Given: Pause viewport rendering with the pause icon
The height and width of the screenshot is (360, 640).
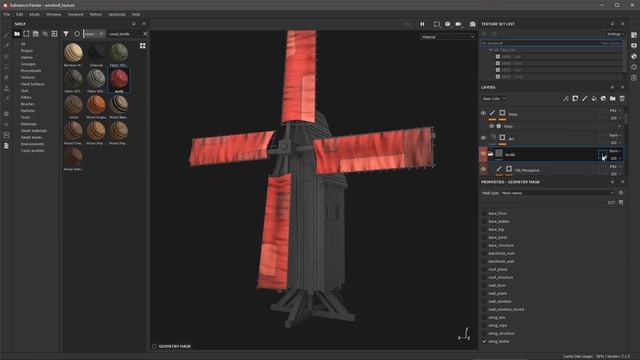Looking at the screenshot, I should click(422, 24).
